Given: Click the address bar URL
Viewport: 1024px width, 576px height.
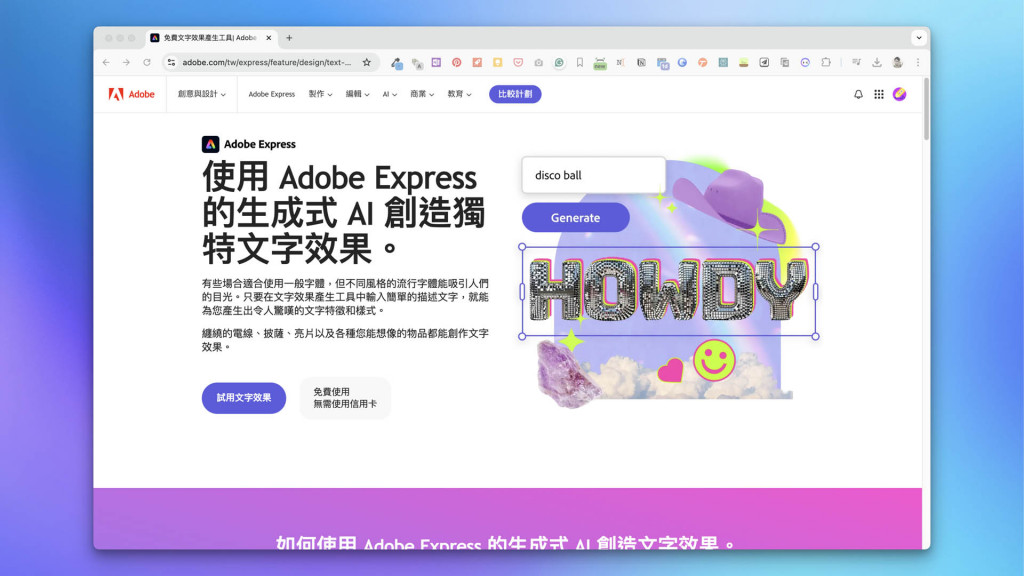Looking at the screenshot, I should [266, 63].
